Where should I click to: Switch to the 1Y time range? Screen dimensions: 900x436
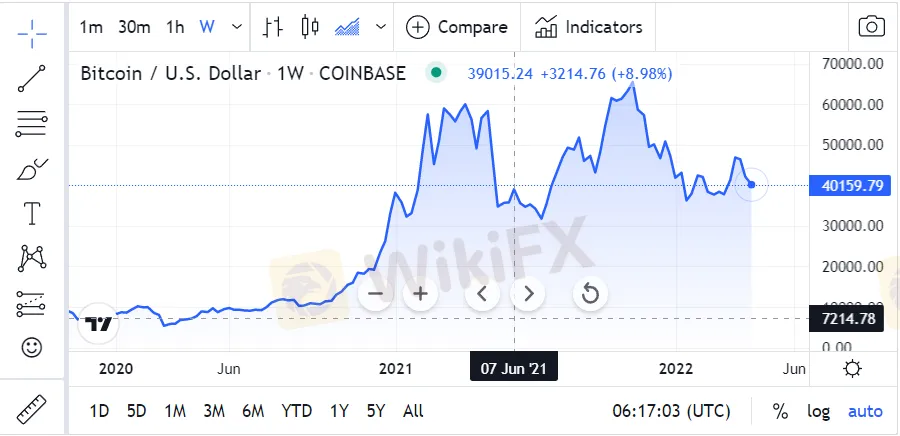click(339, 411)
